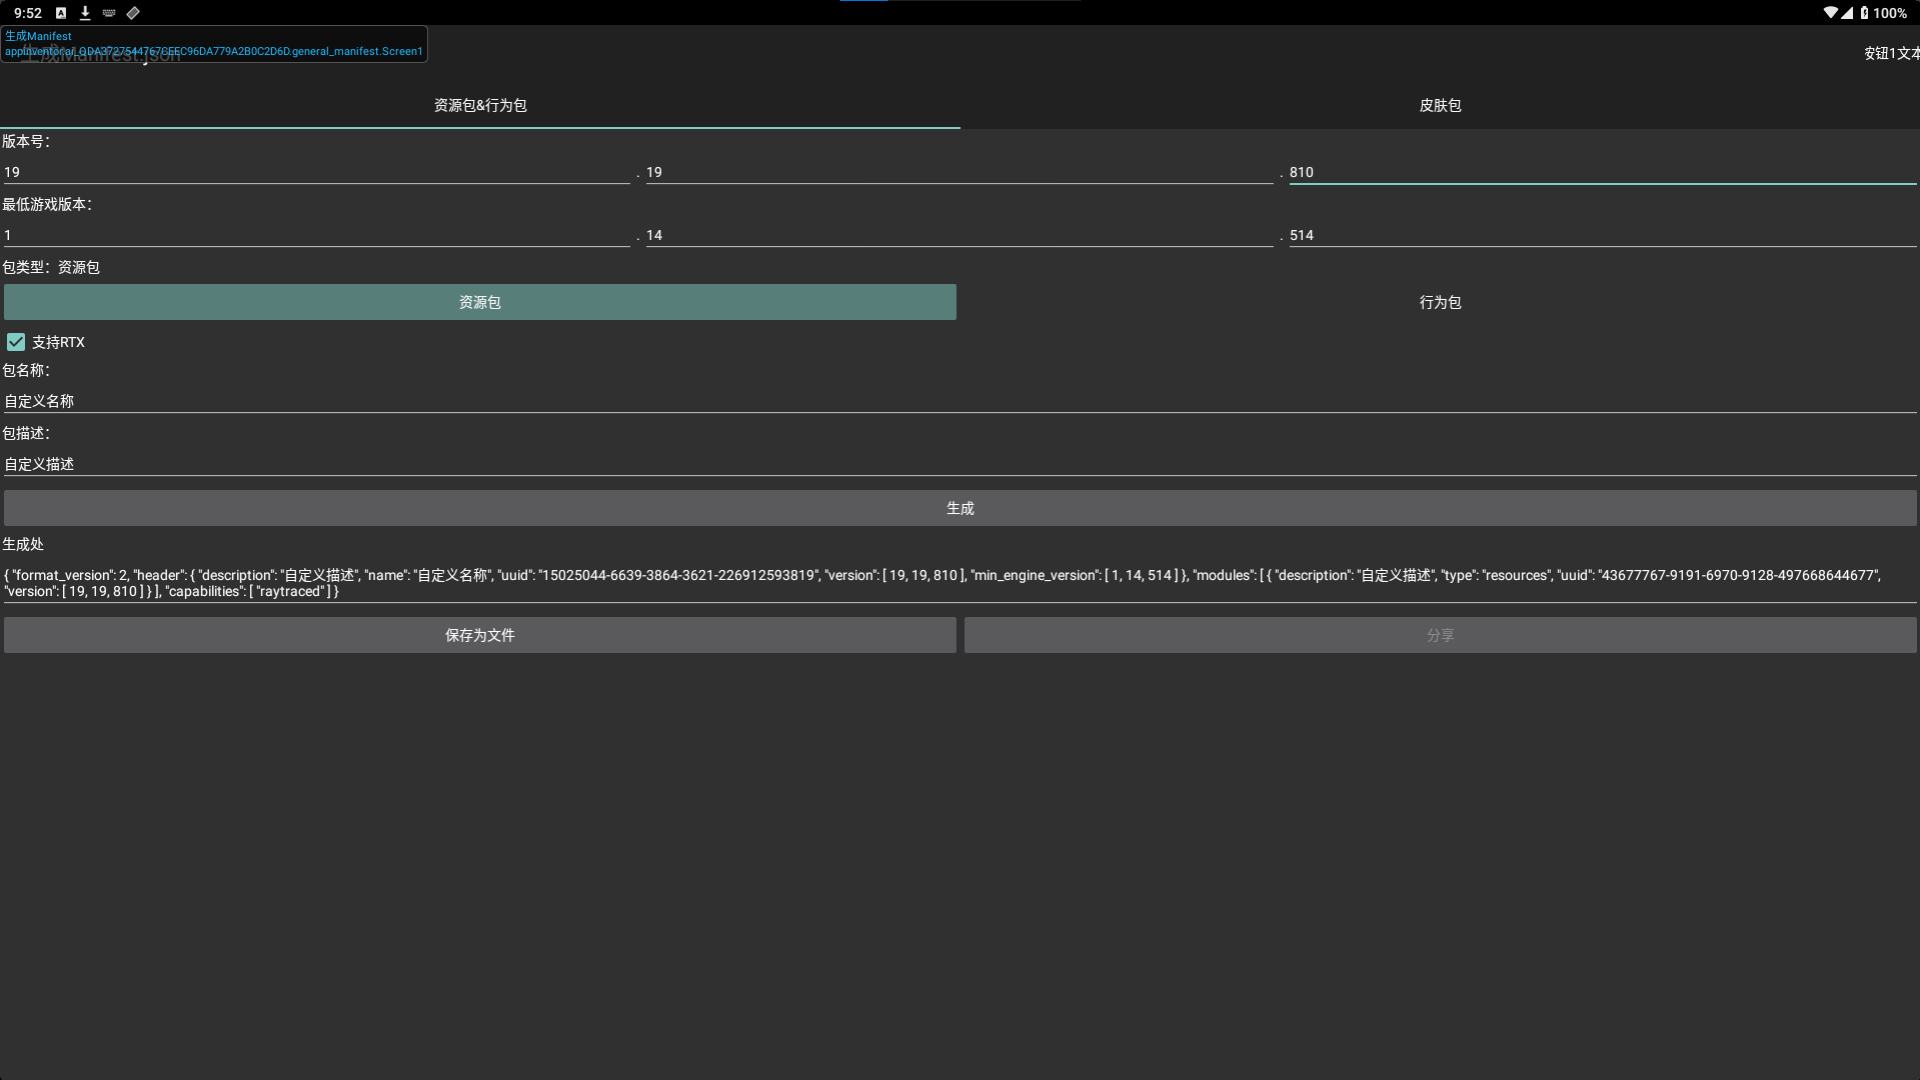This screenshot has width=1920, height=1080.
Task: Click the 保存为文件 button
Action: click(x=480, y=635)
